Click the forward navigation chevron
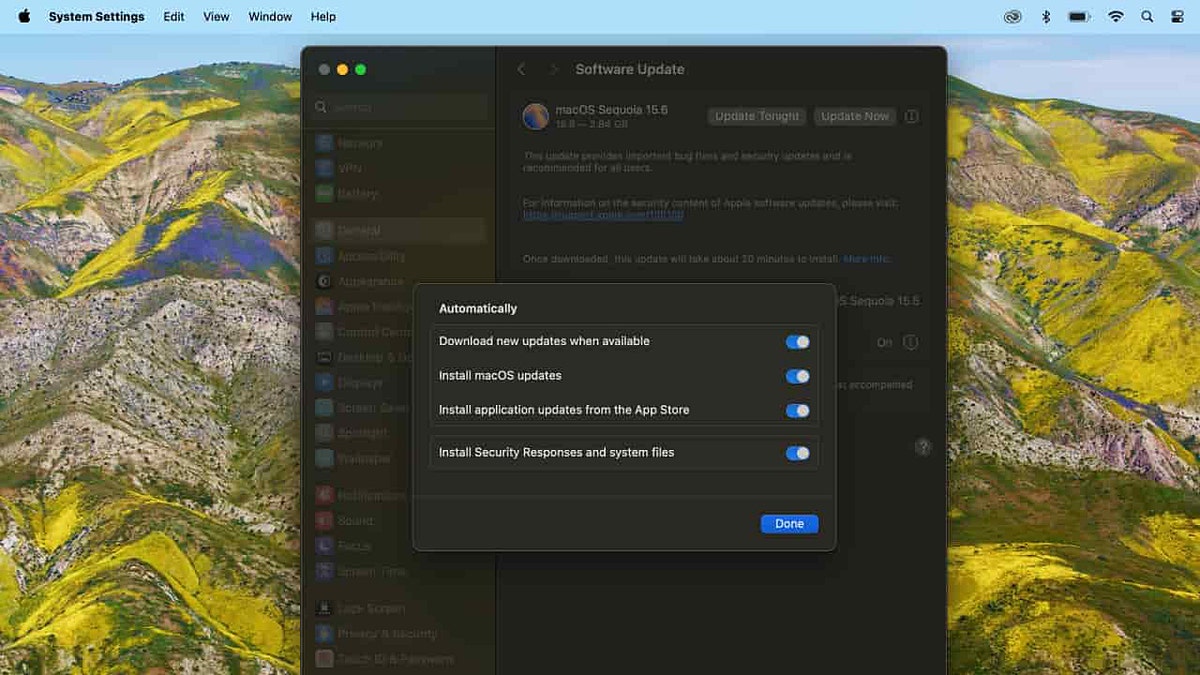Screen dimensions: 1200x675 click(x=553, y=69)
